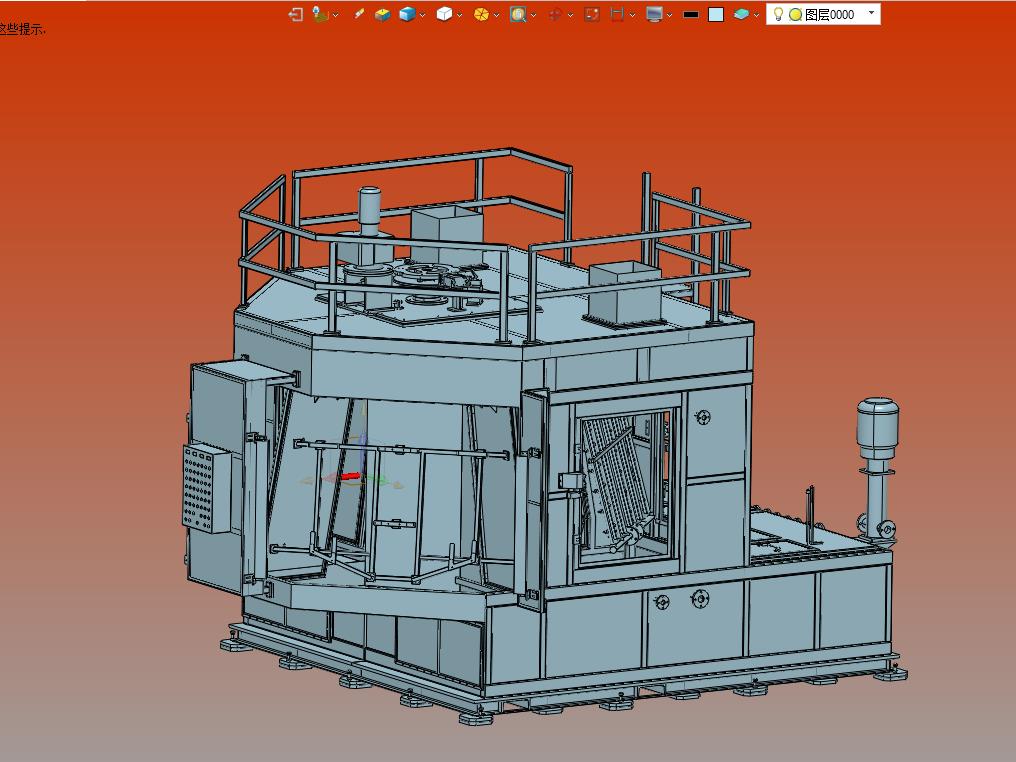
Task: Click the red arrow manipulator in the 3D model
Action: pos(350,476)
